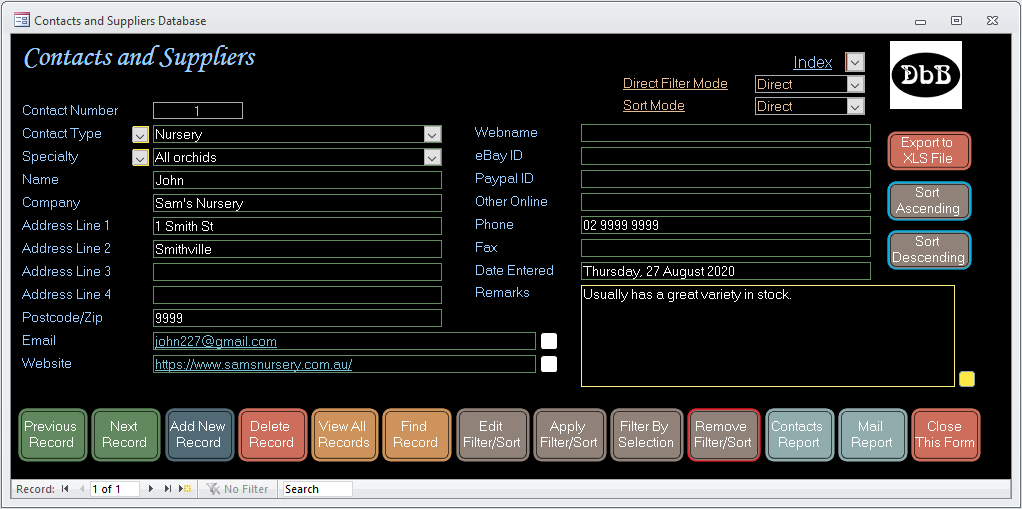The height and width of the screenshot is (509, 1022).
Task: Click Direct Filter Mode link
Action: (675, 83)
